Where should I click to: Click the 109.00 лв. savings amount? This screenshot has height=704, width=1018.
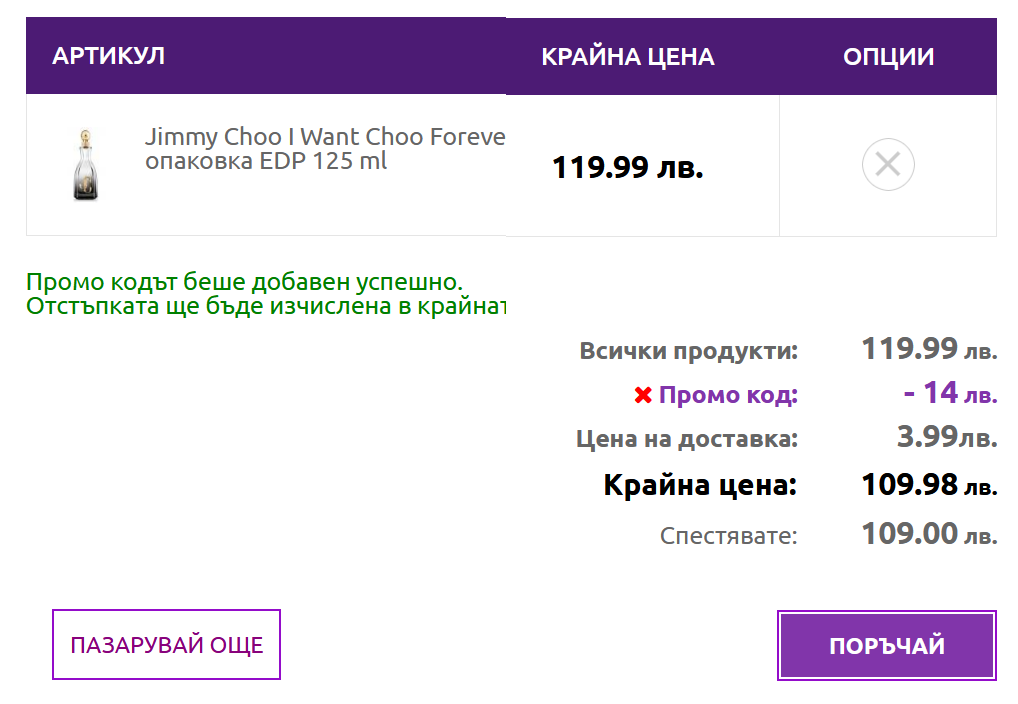[929, 534]
